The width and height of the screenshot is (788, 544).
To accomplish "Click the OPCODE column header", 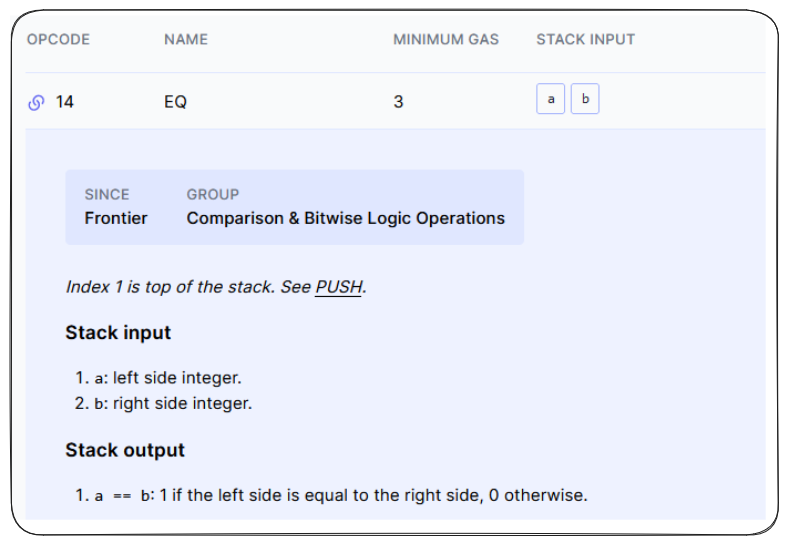I will [58, 40].
